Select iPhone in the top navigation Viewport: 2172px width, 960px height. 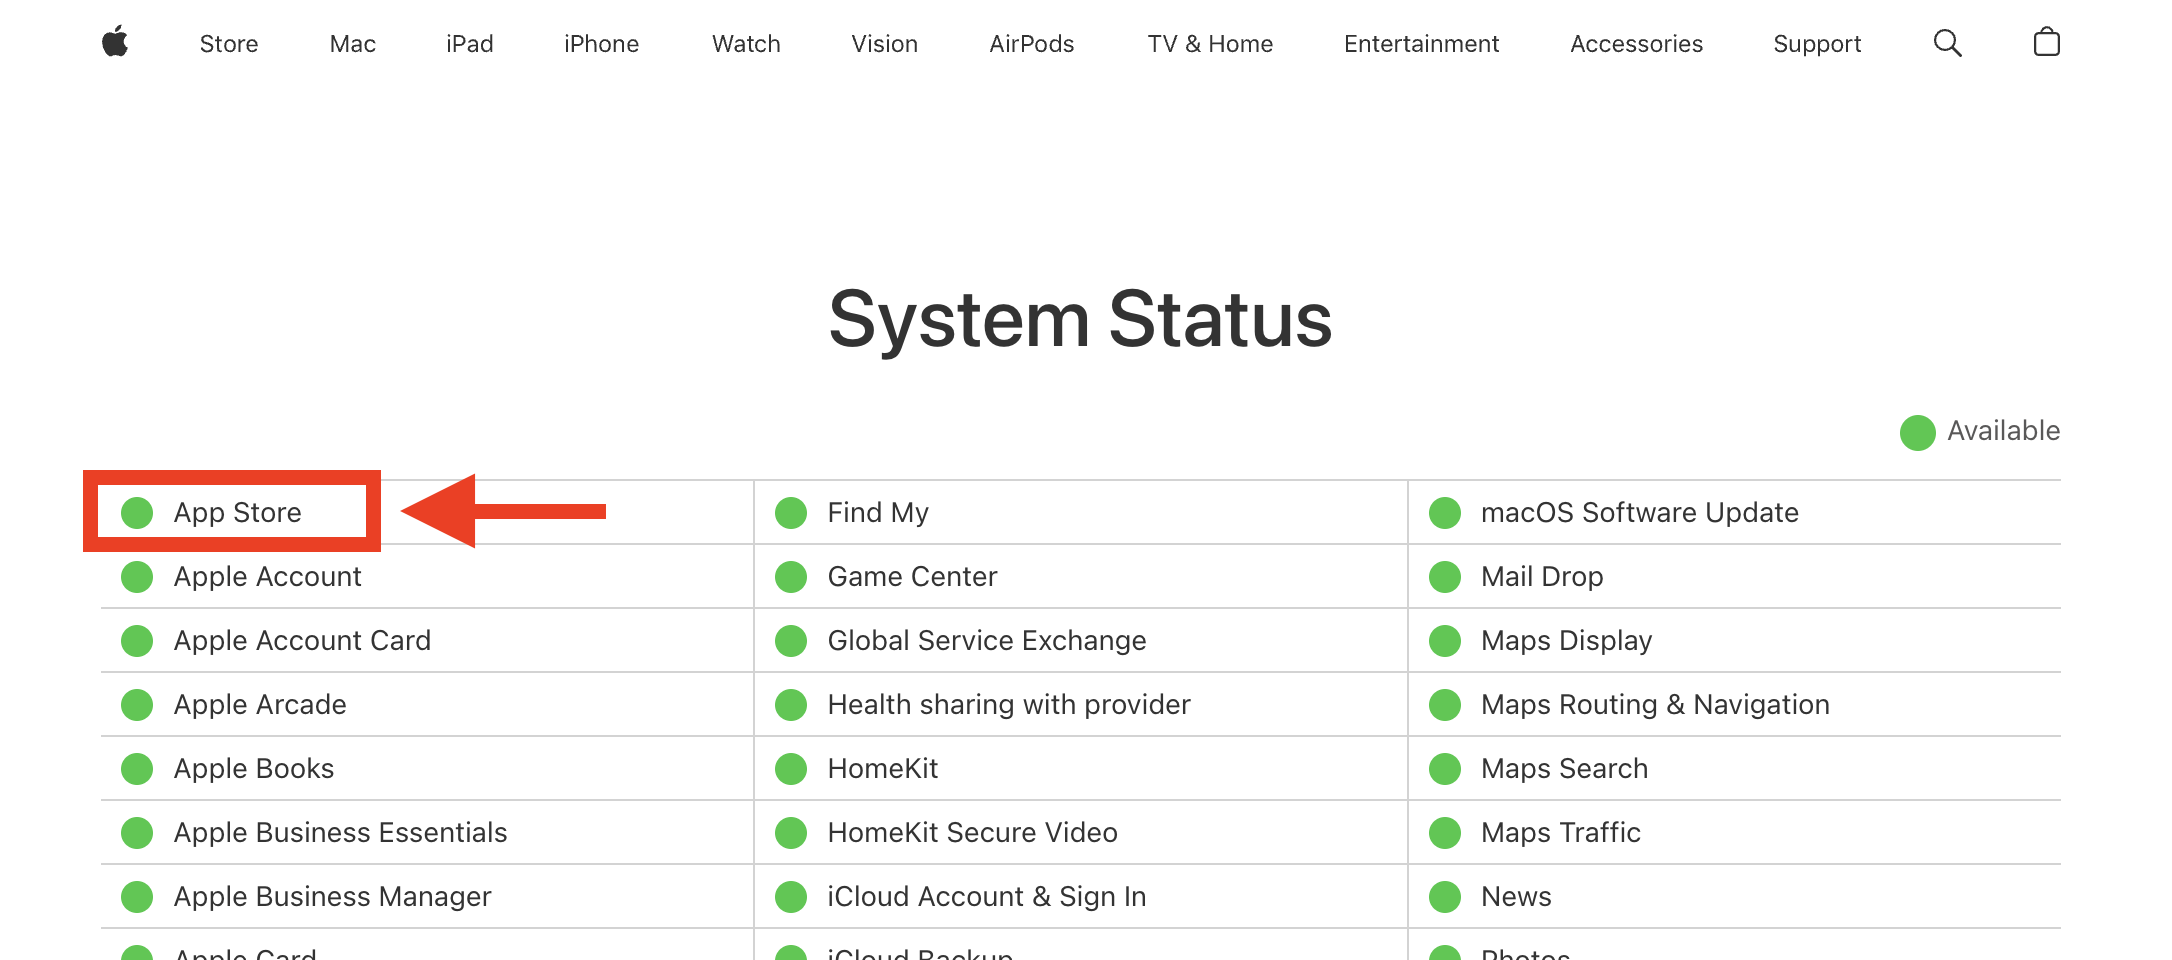601,44
